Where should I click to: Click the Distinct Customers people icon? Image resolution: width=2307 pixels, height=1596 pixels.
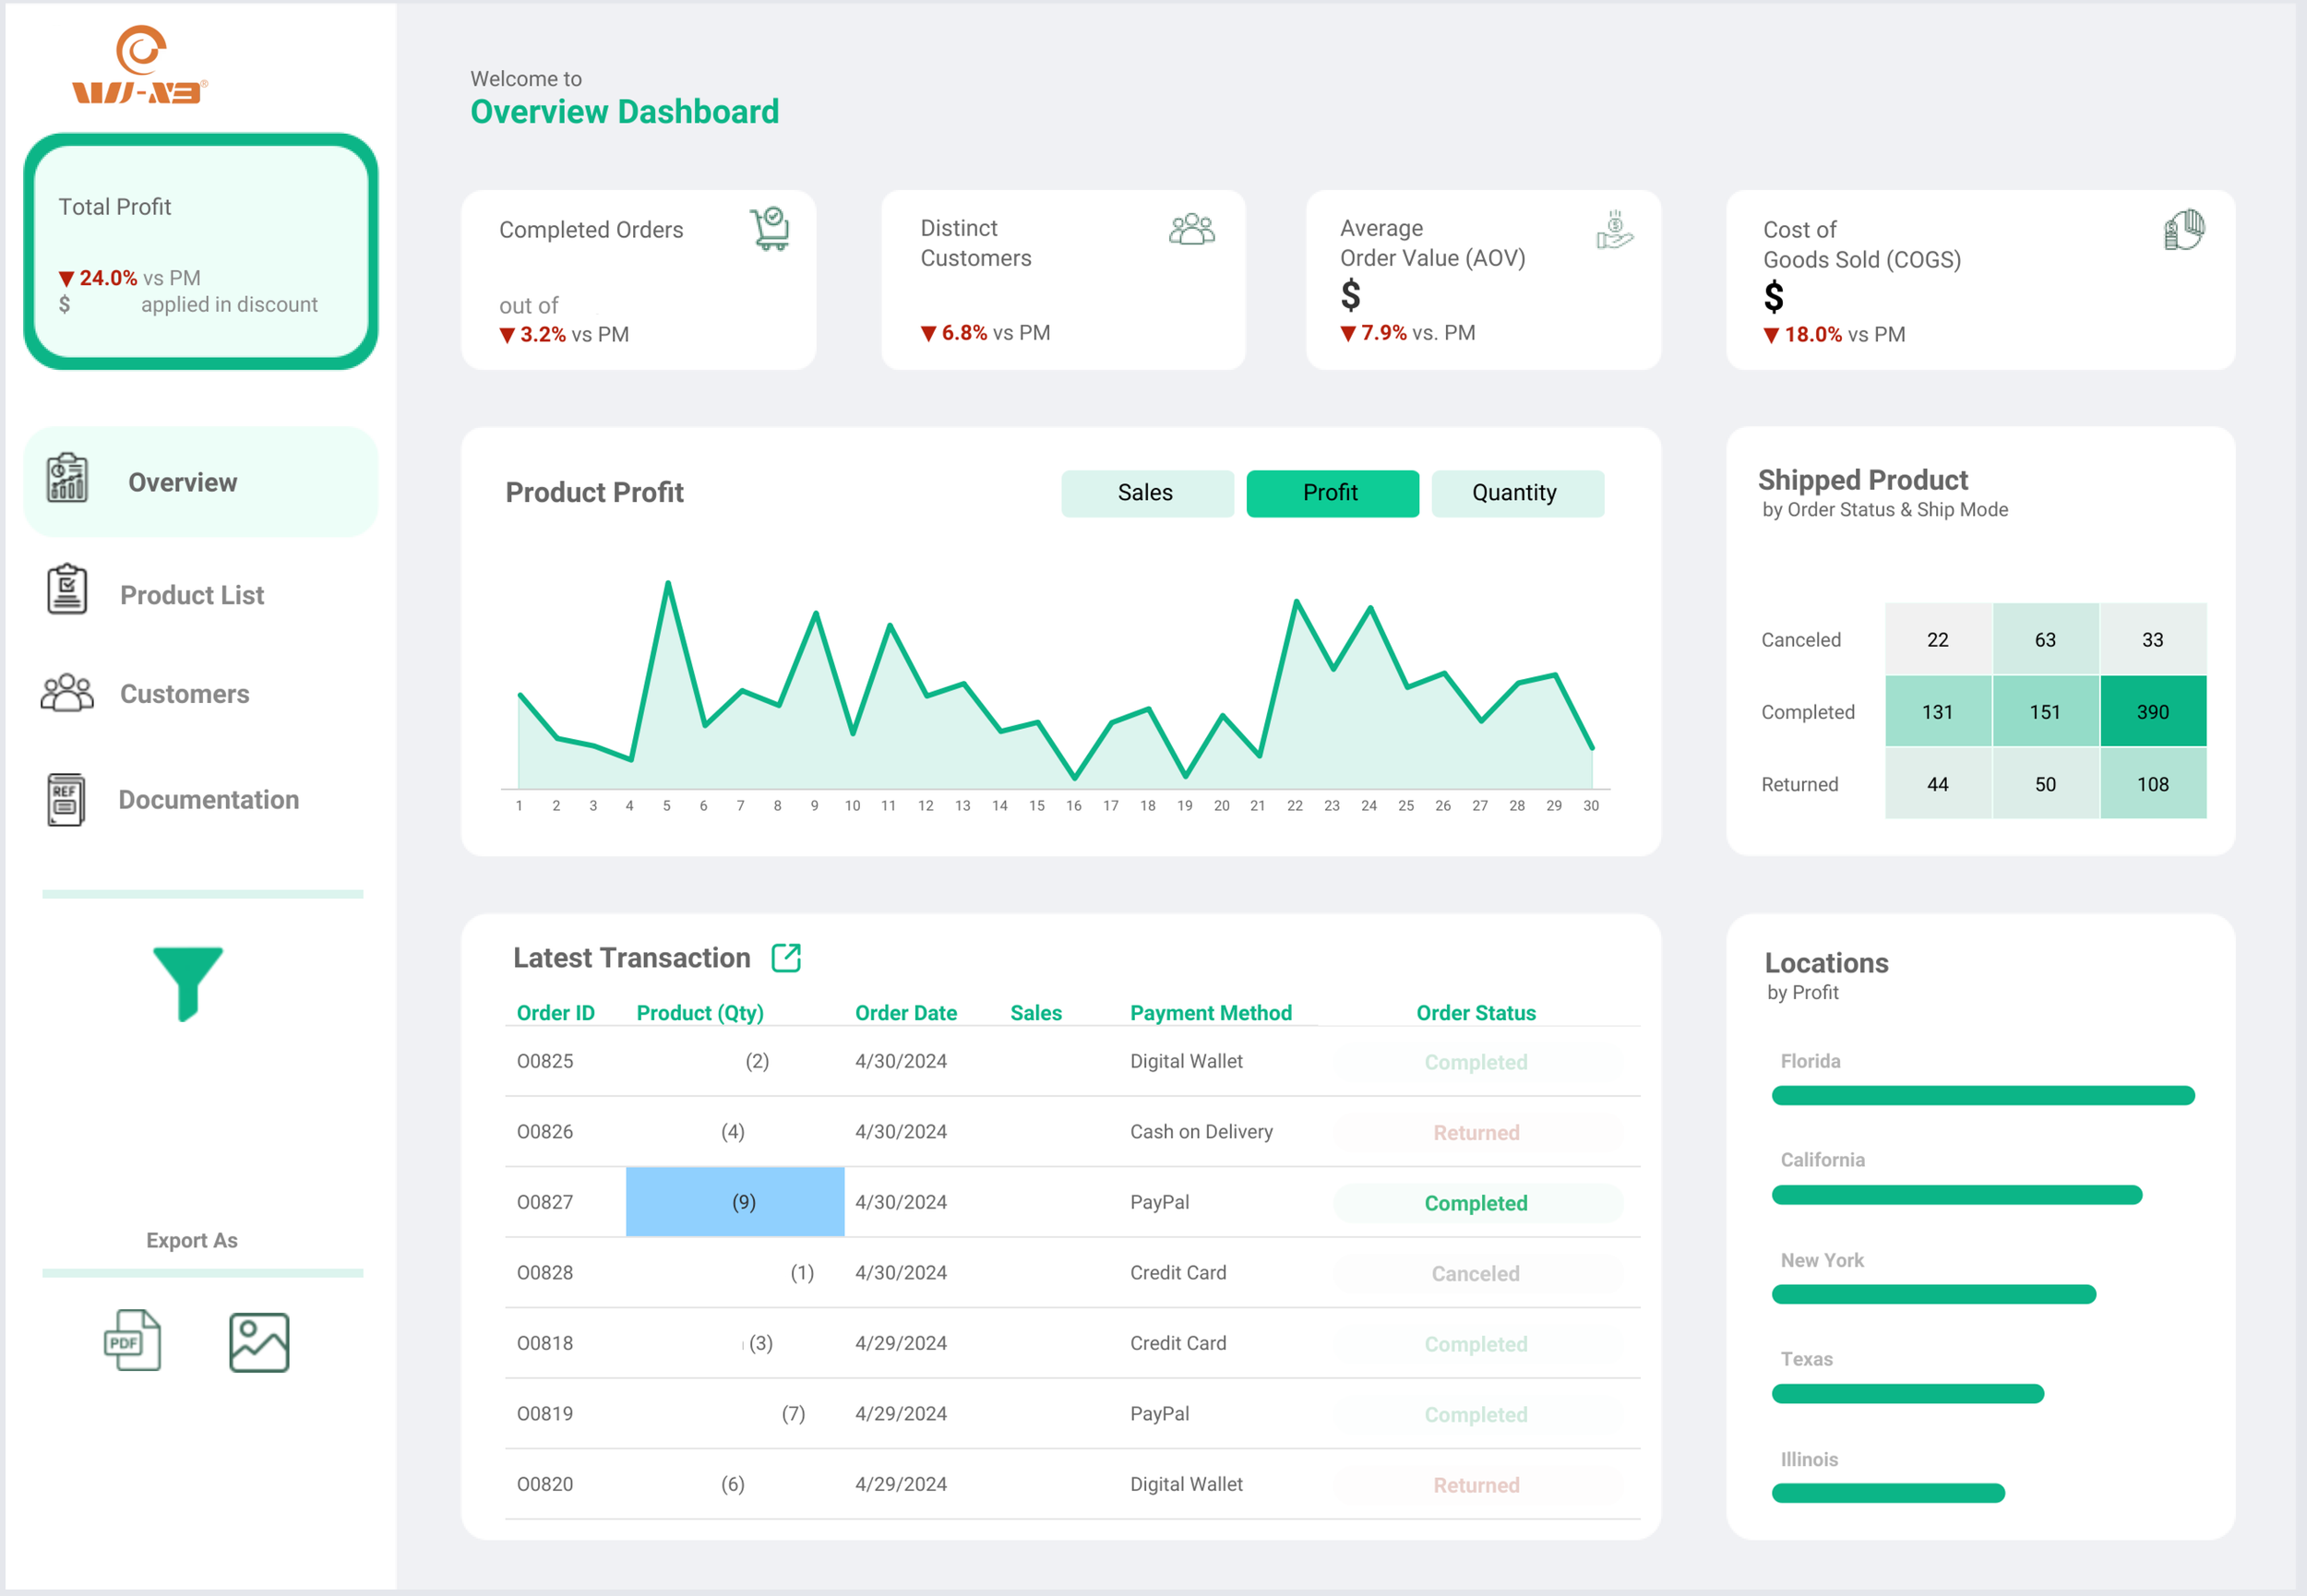(1191, 229)
